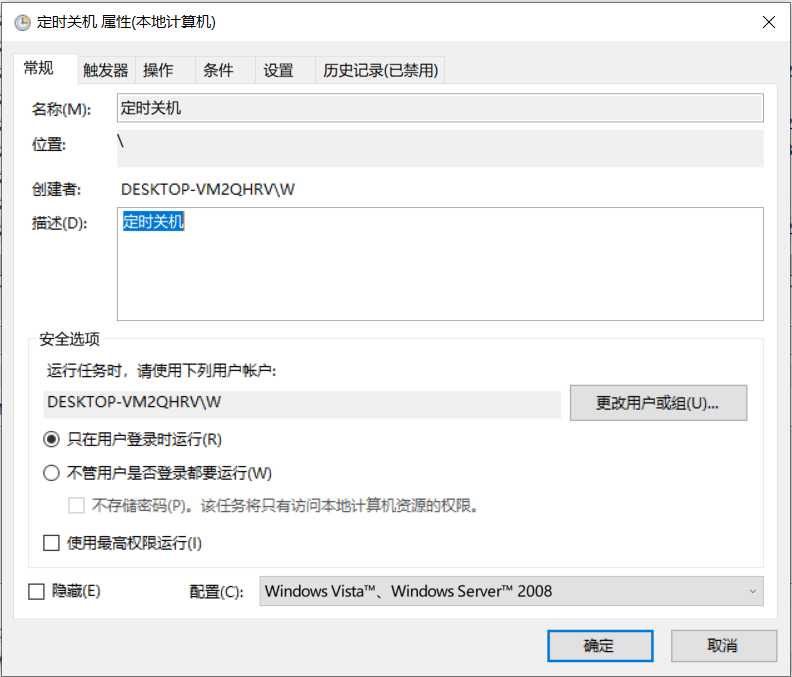Viewport: 792px width, 677px height.
Task: Click the creator text DESKTOP-VM2QHRV\W next to 创建者
Action: point(208,189)
